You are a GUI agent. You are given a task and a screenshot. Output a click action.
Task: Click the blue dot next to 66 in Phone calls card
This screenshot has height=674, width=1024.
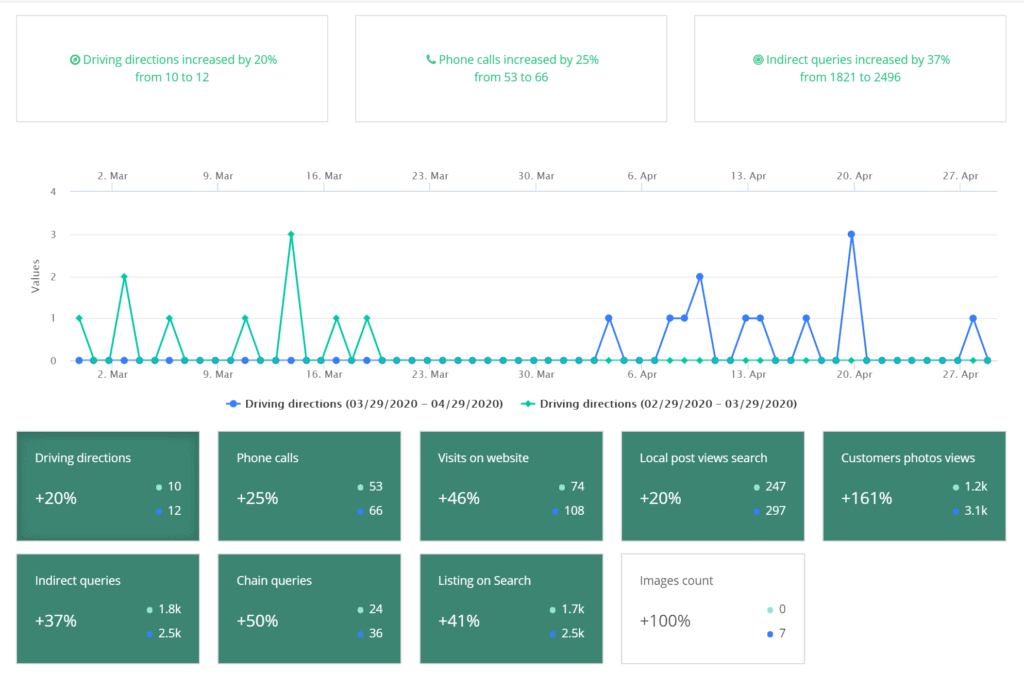(x=360, y=511)
